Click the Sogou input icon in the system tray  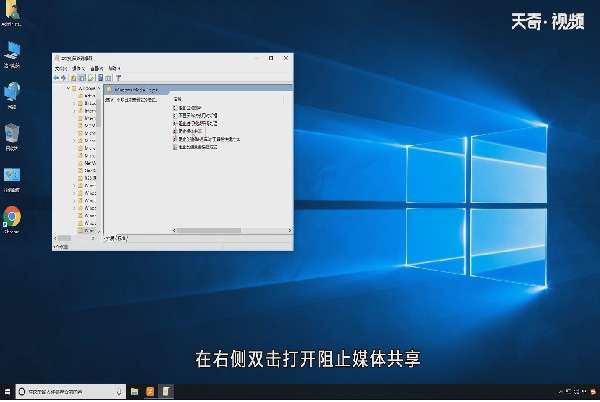(x=593, y=392)
